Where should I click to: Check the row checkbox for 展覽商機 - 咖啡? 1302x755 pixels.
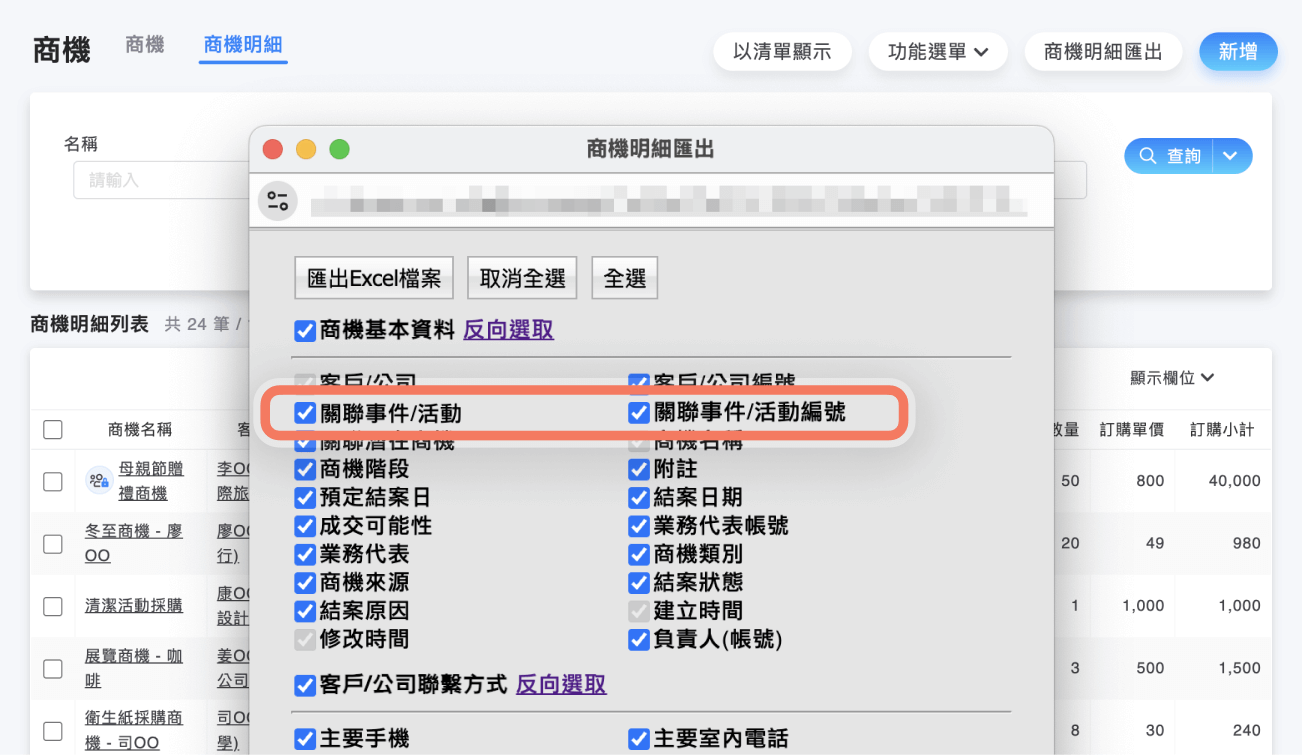pos(53,668)
